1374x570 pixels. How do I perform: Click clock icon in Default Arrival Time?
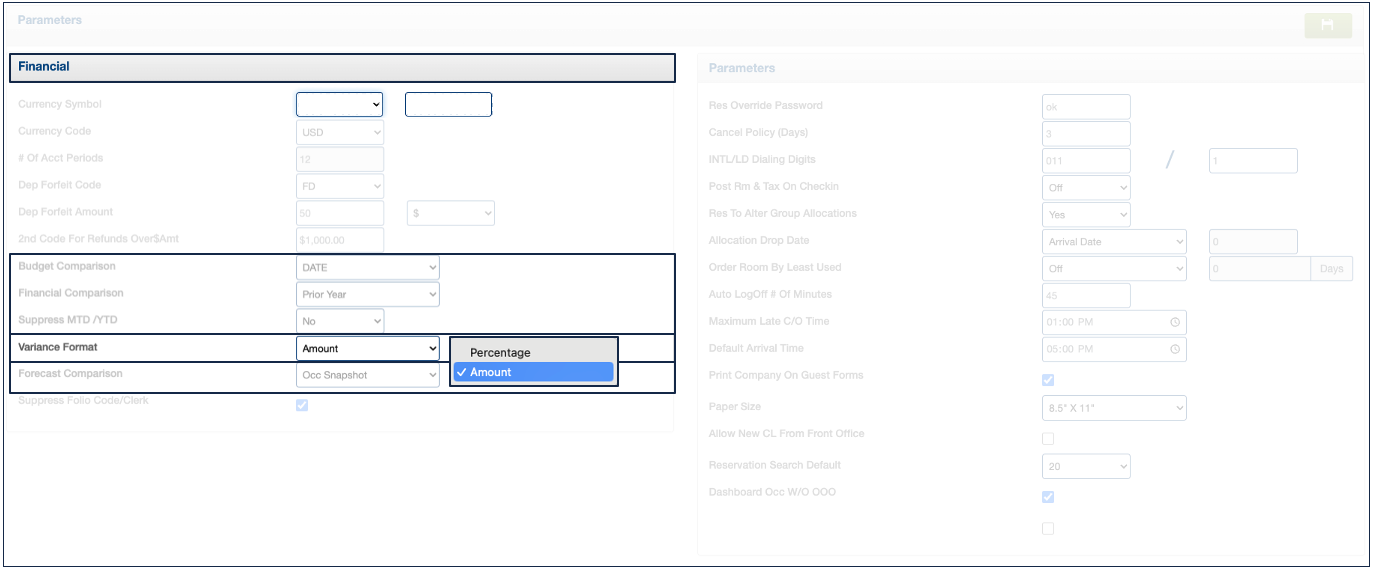pos(1175,349)
